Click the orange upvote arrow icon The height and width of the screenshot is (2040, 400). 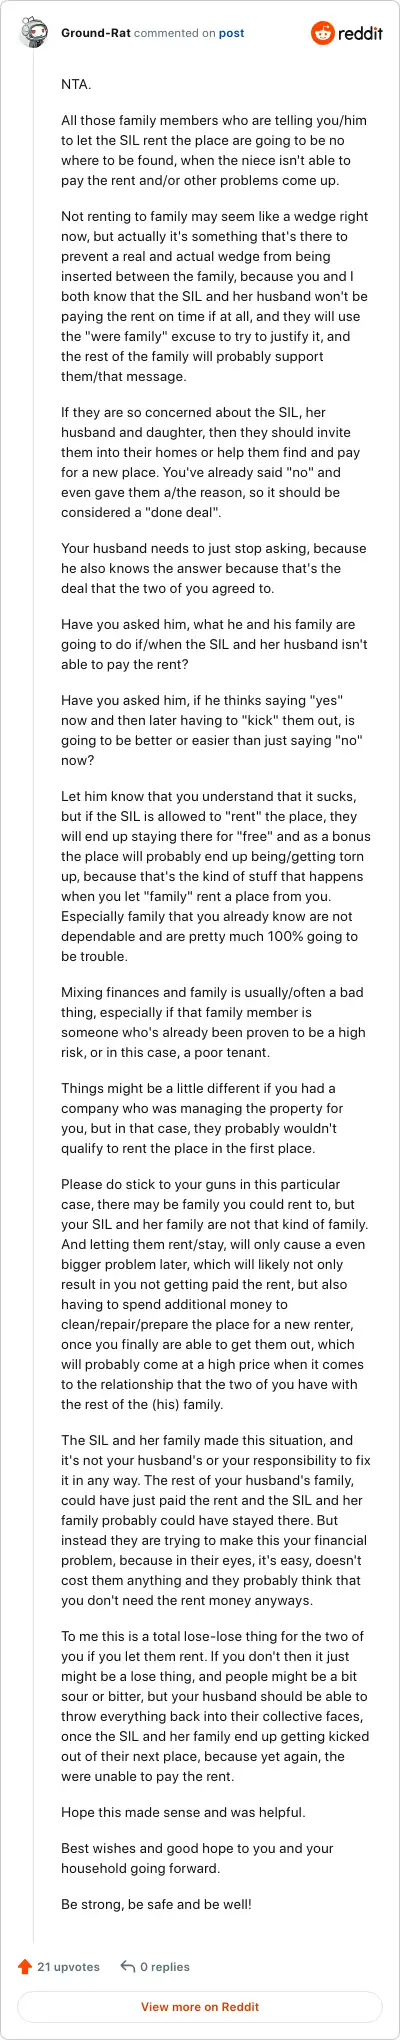click(25, 1966)
